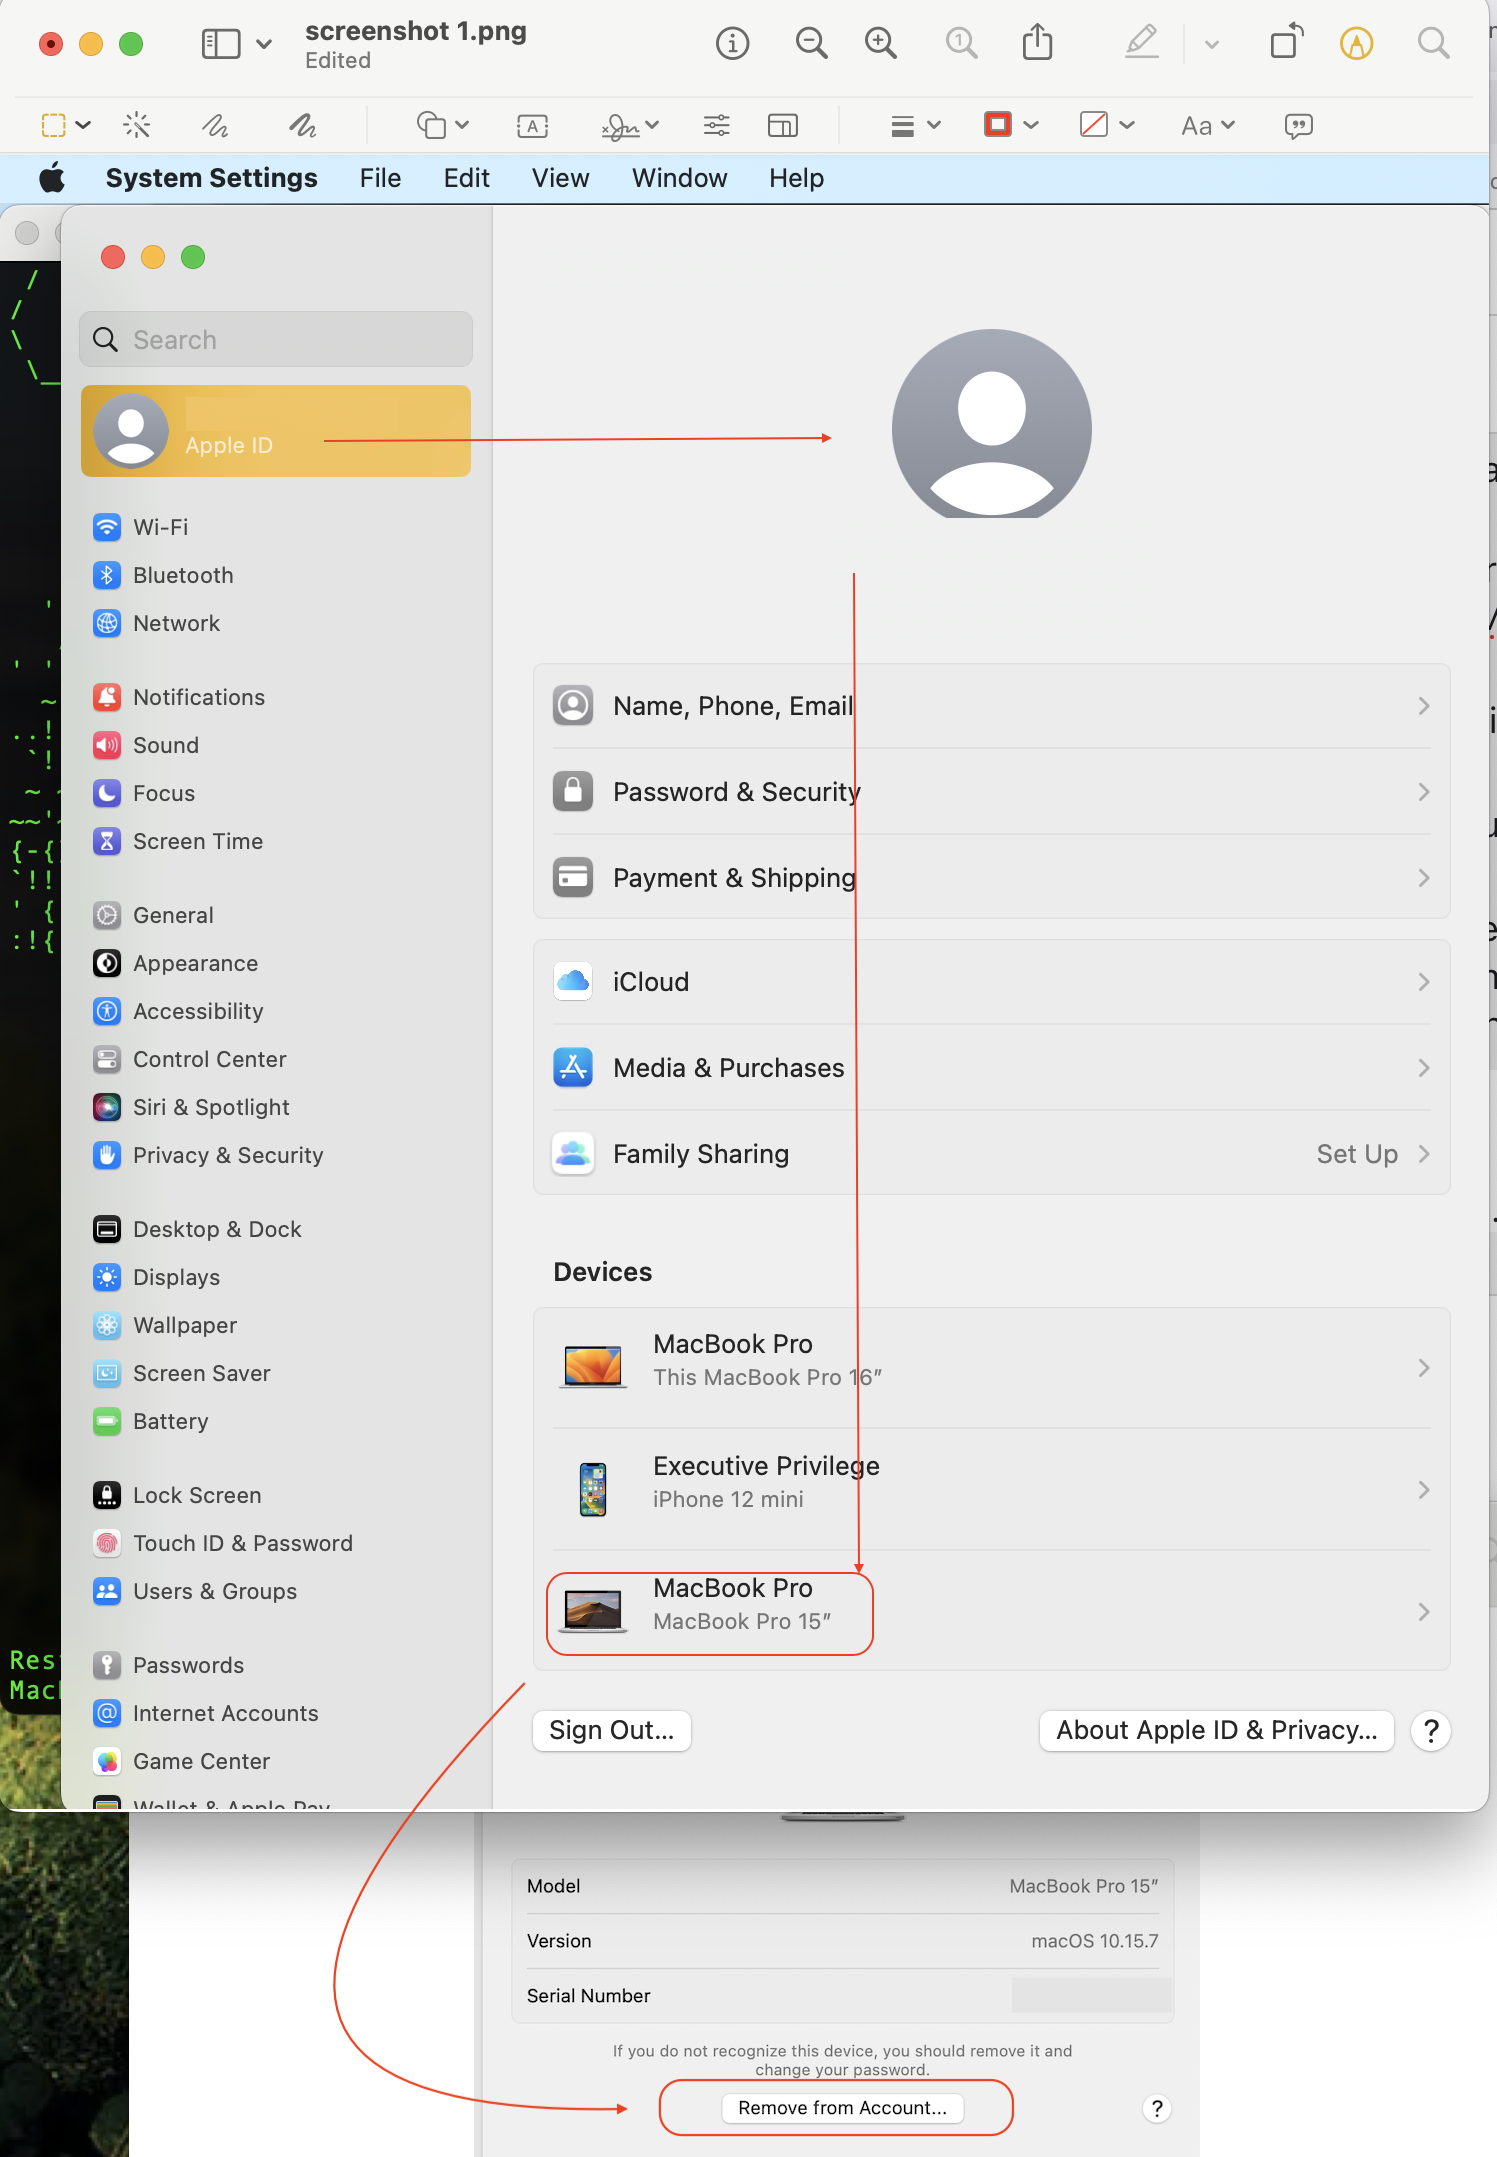The height and width of the screenshot is (2157, 1497).
Task: Select the Instant Alpha wand tool
Action: click(137, 125)
